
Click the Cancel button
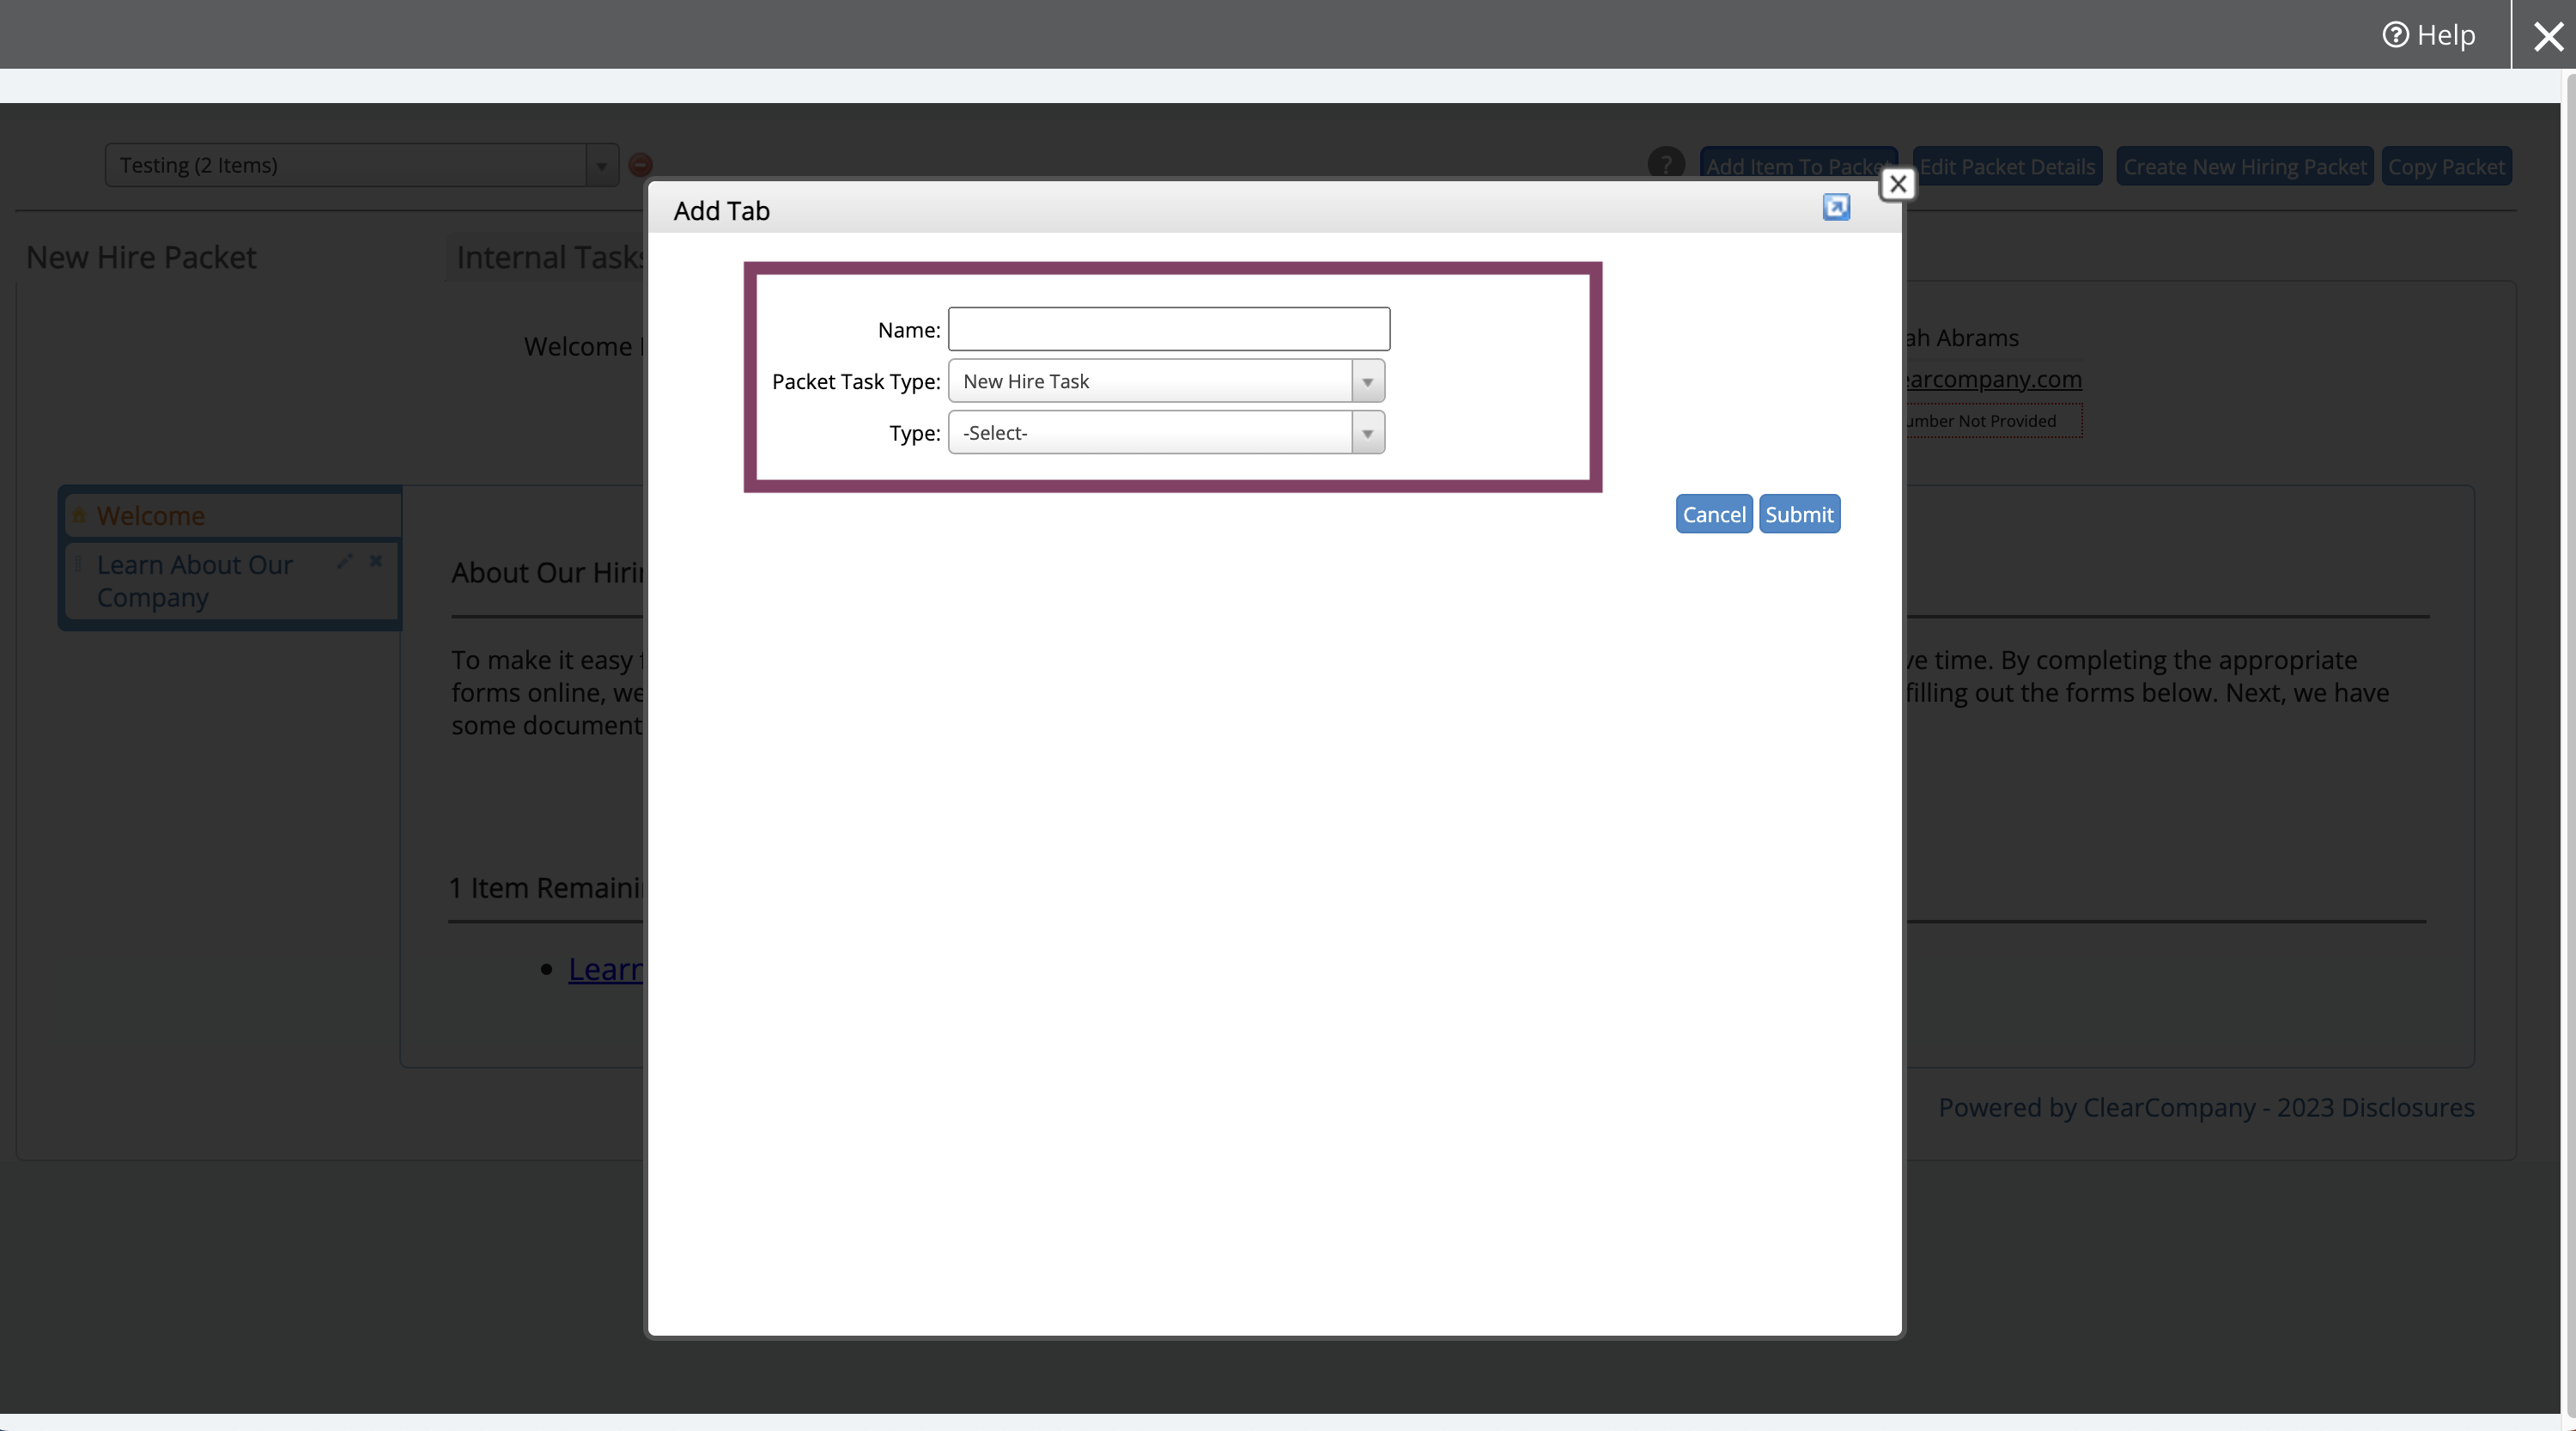tap(1713, 514)
